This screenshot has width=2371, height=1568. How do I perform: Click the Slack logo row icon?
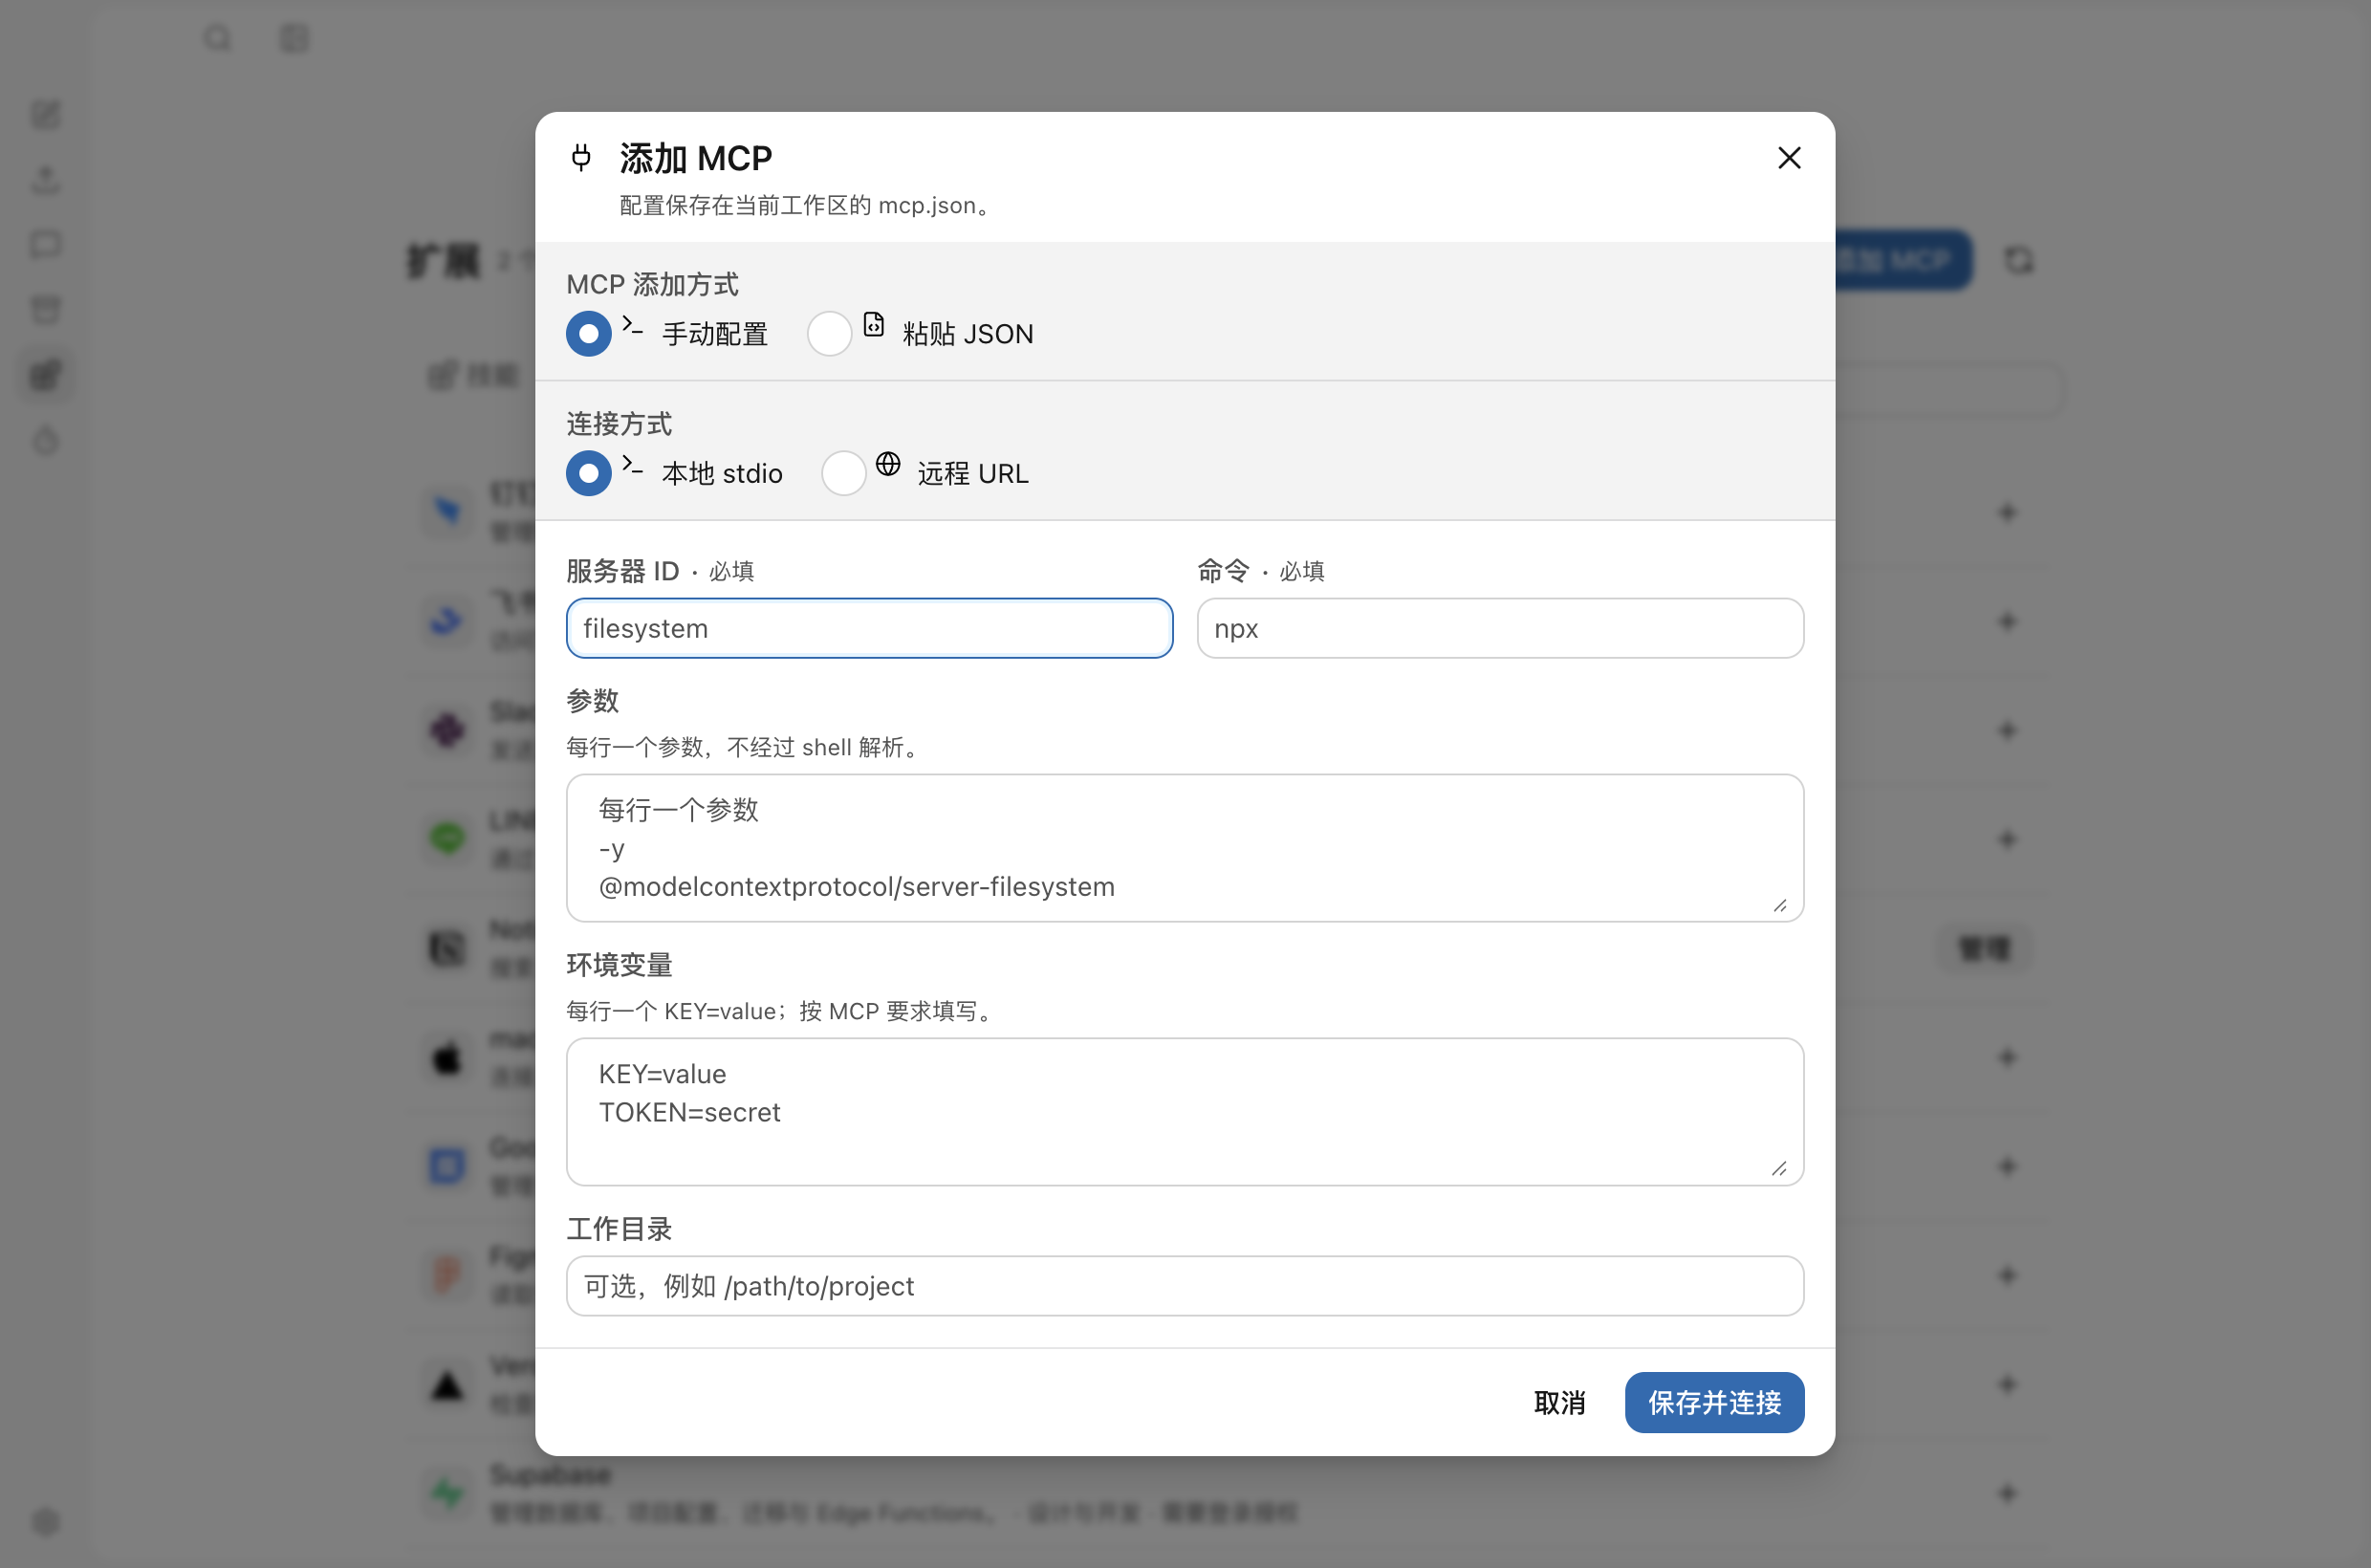coord(447,730)
